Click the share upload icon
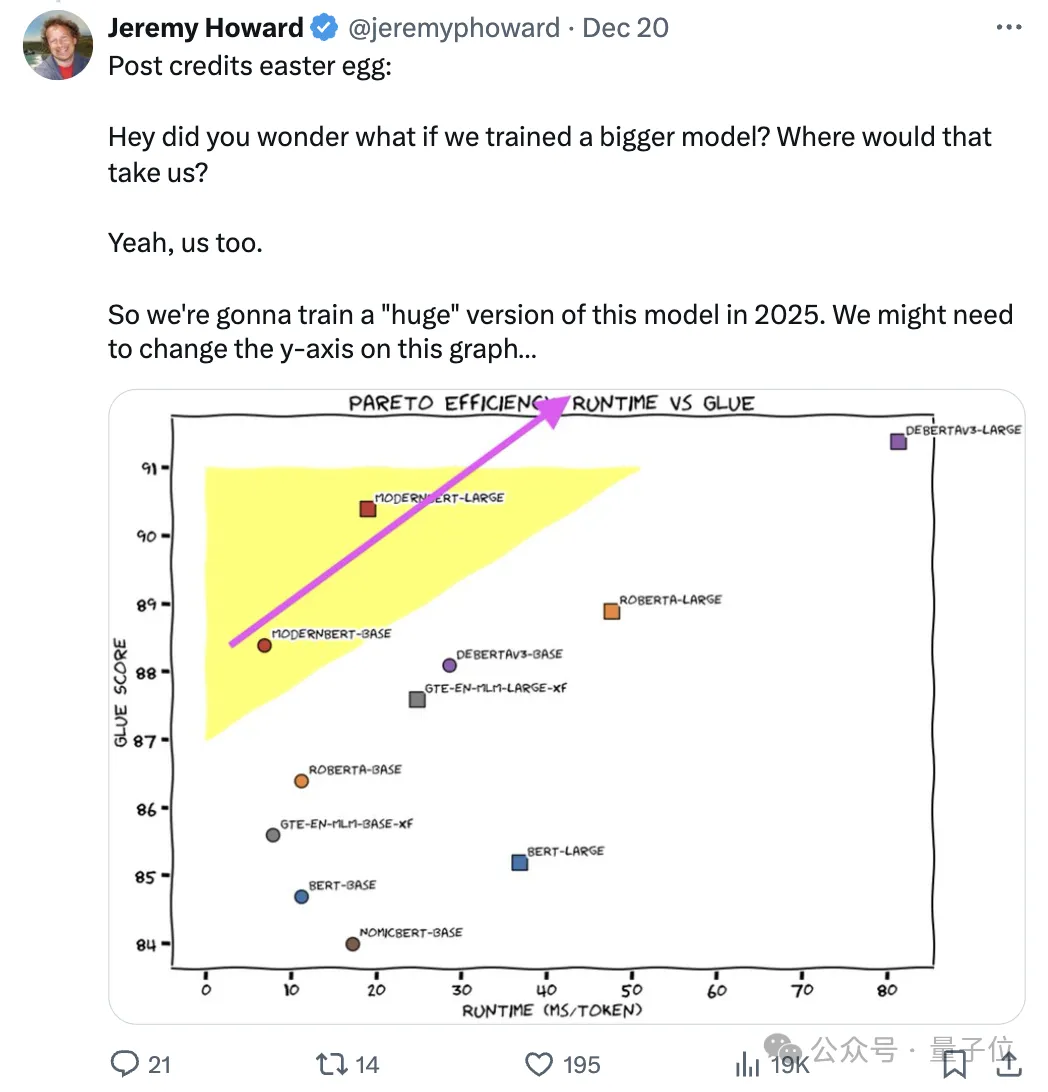Screen dimensions: 1048x1092 click(x=1009, y=1063)
